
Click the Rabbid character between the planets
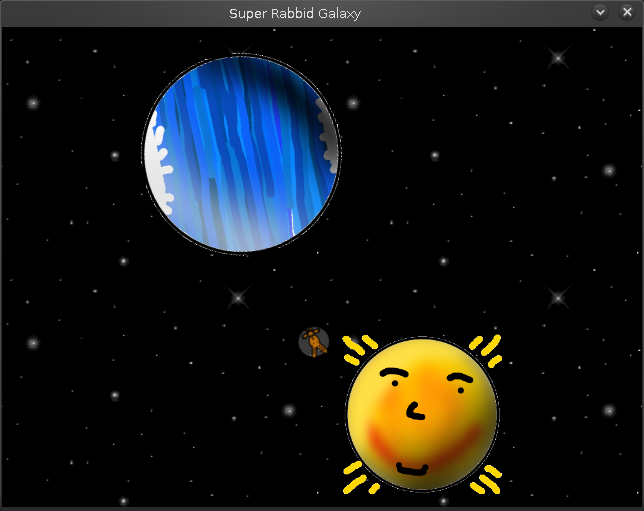click(x=314, y=343)
